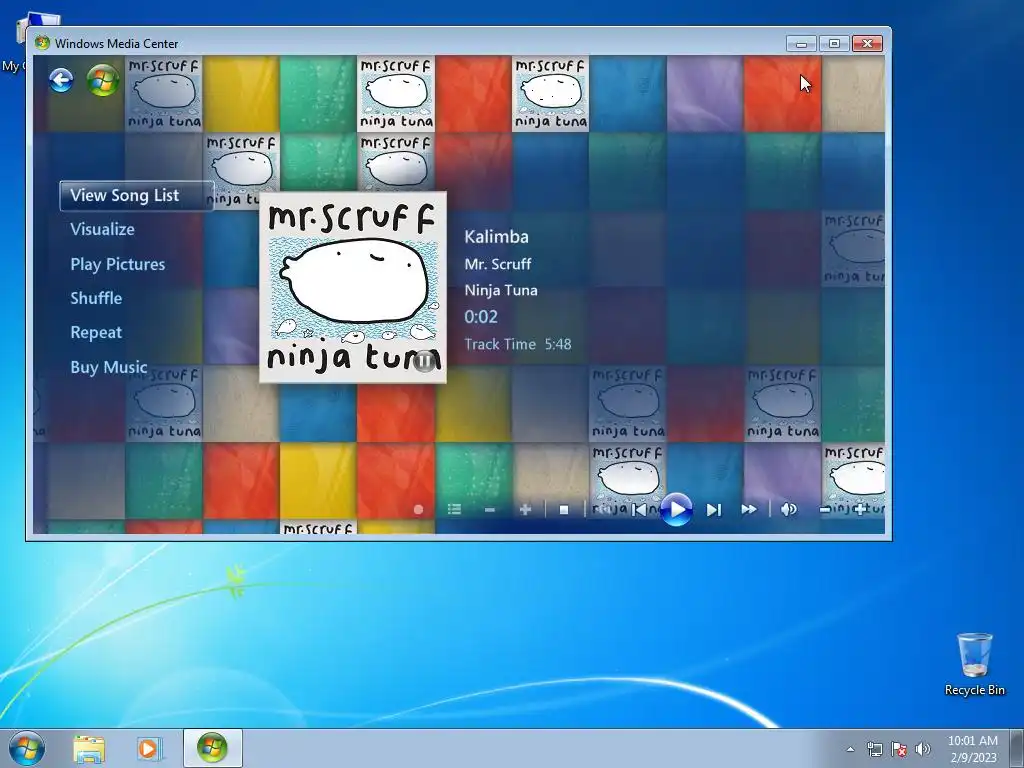Viewport: 1024px width, 768px height.
Task: Click the Ninja Tuna album name
Action: point(501,290)
